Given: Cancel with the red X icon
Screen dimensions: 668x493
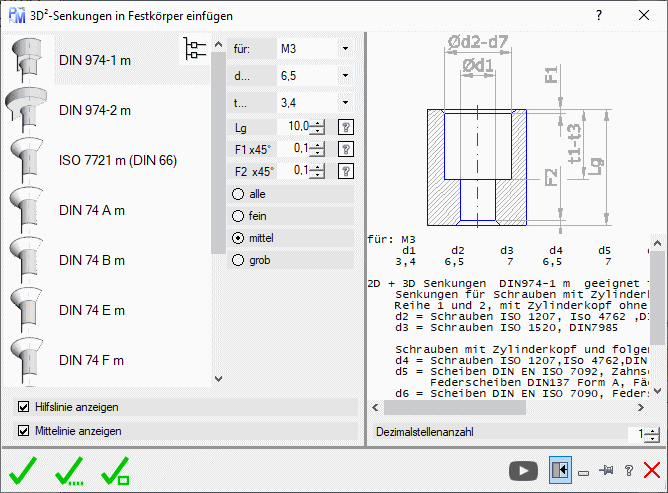Looking at the screenshot, I should [x=652, y=469].
